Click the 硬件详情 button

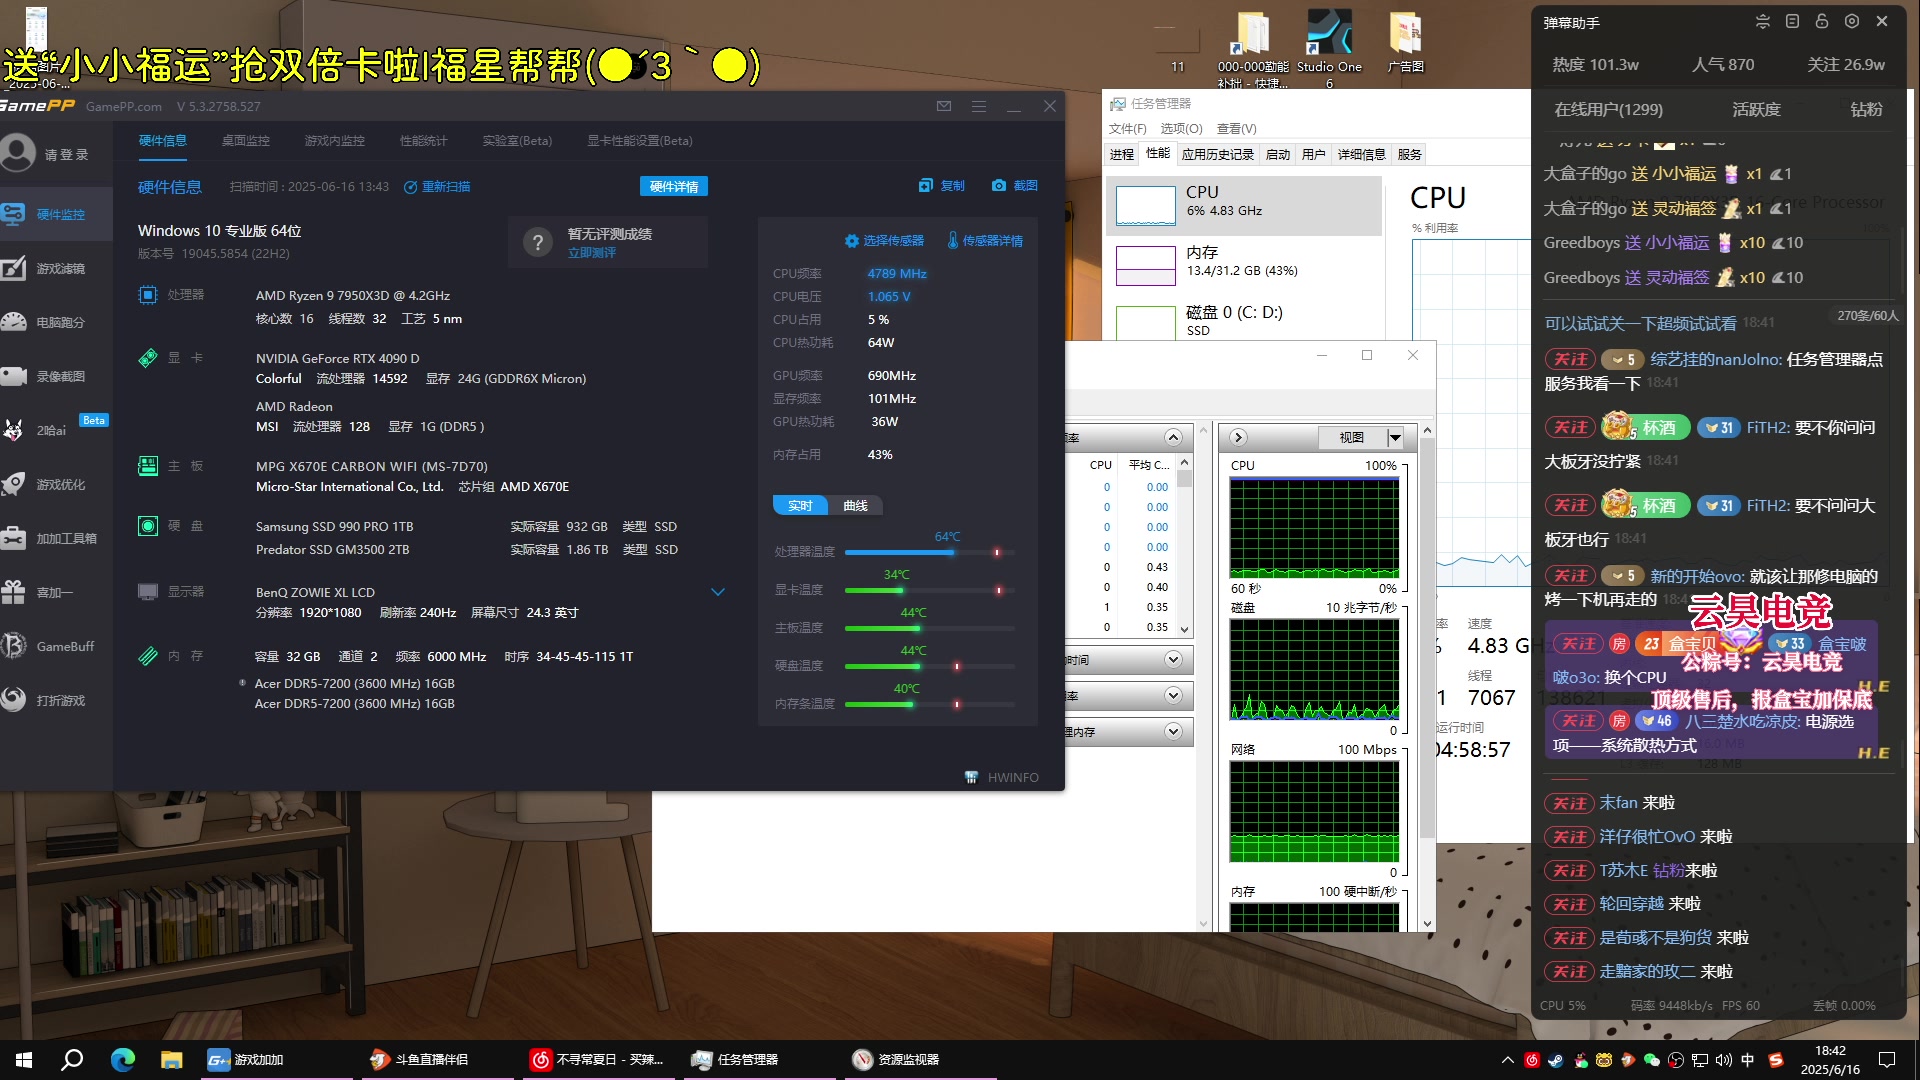(x=674, y=186)
